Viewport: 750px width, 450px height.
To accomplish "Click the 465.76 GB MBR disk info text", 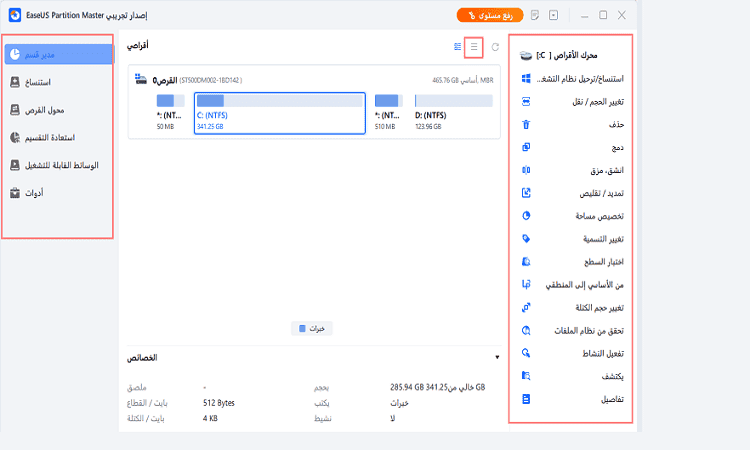I will [463, 80].
